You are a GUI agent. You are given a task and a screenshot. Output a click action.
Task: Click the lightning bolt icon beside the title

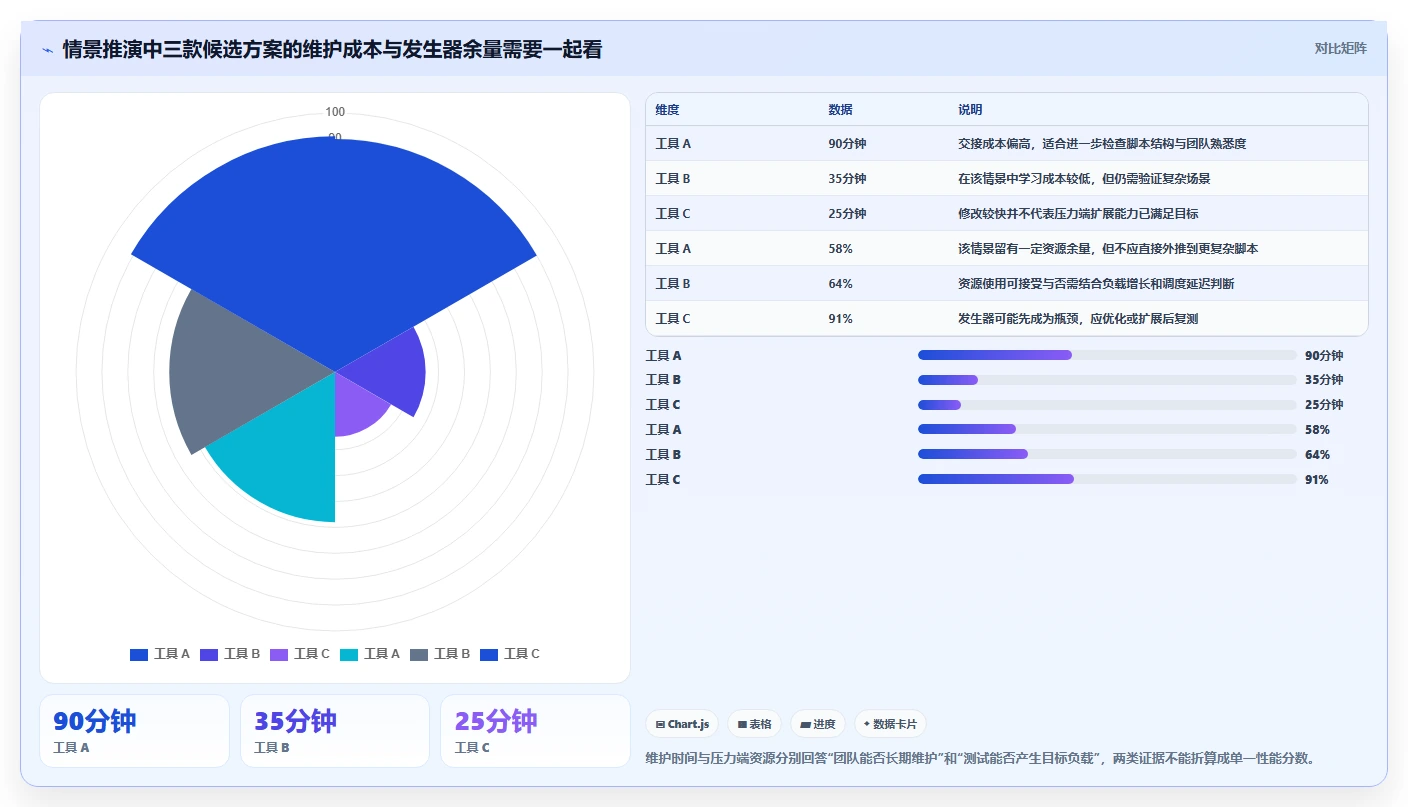(x=47, y=49)
